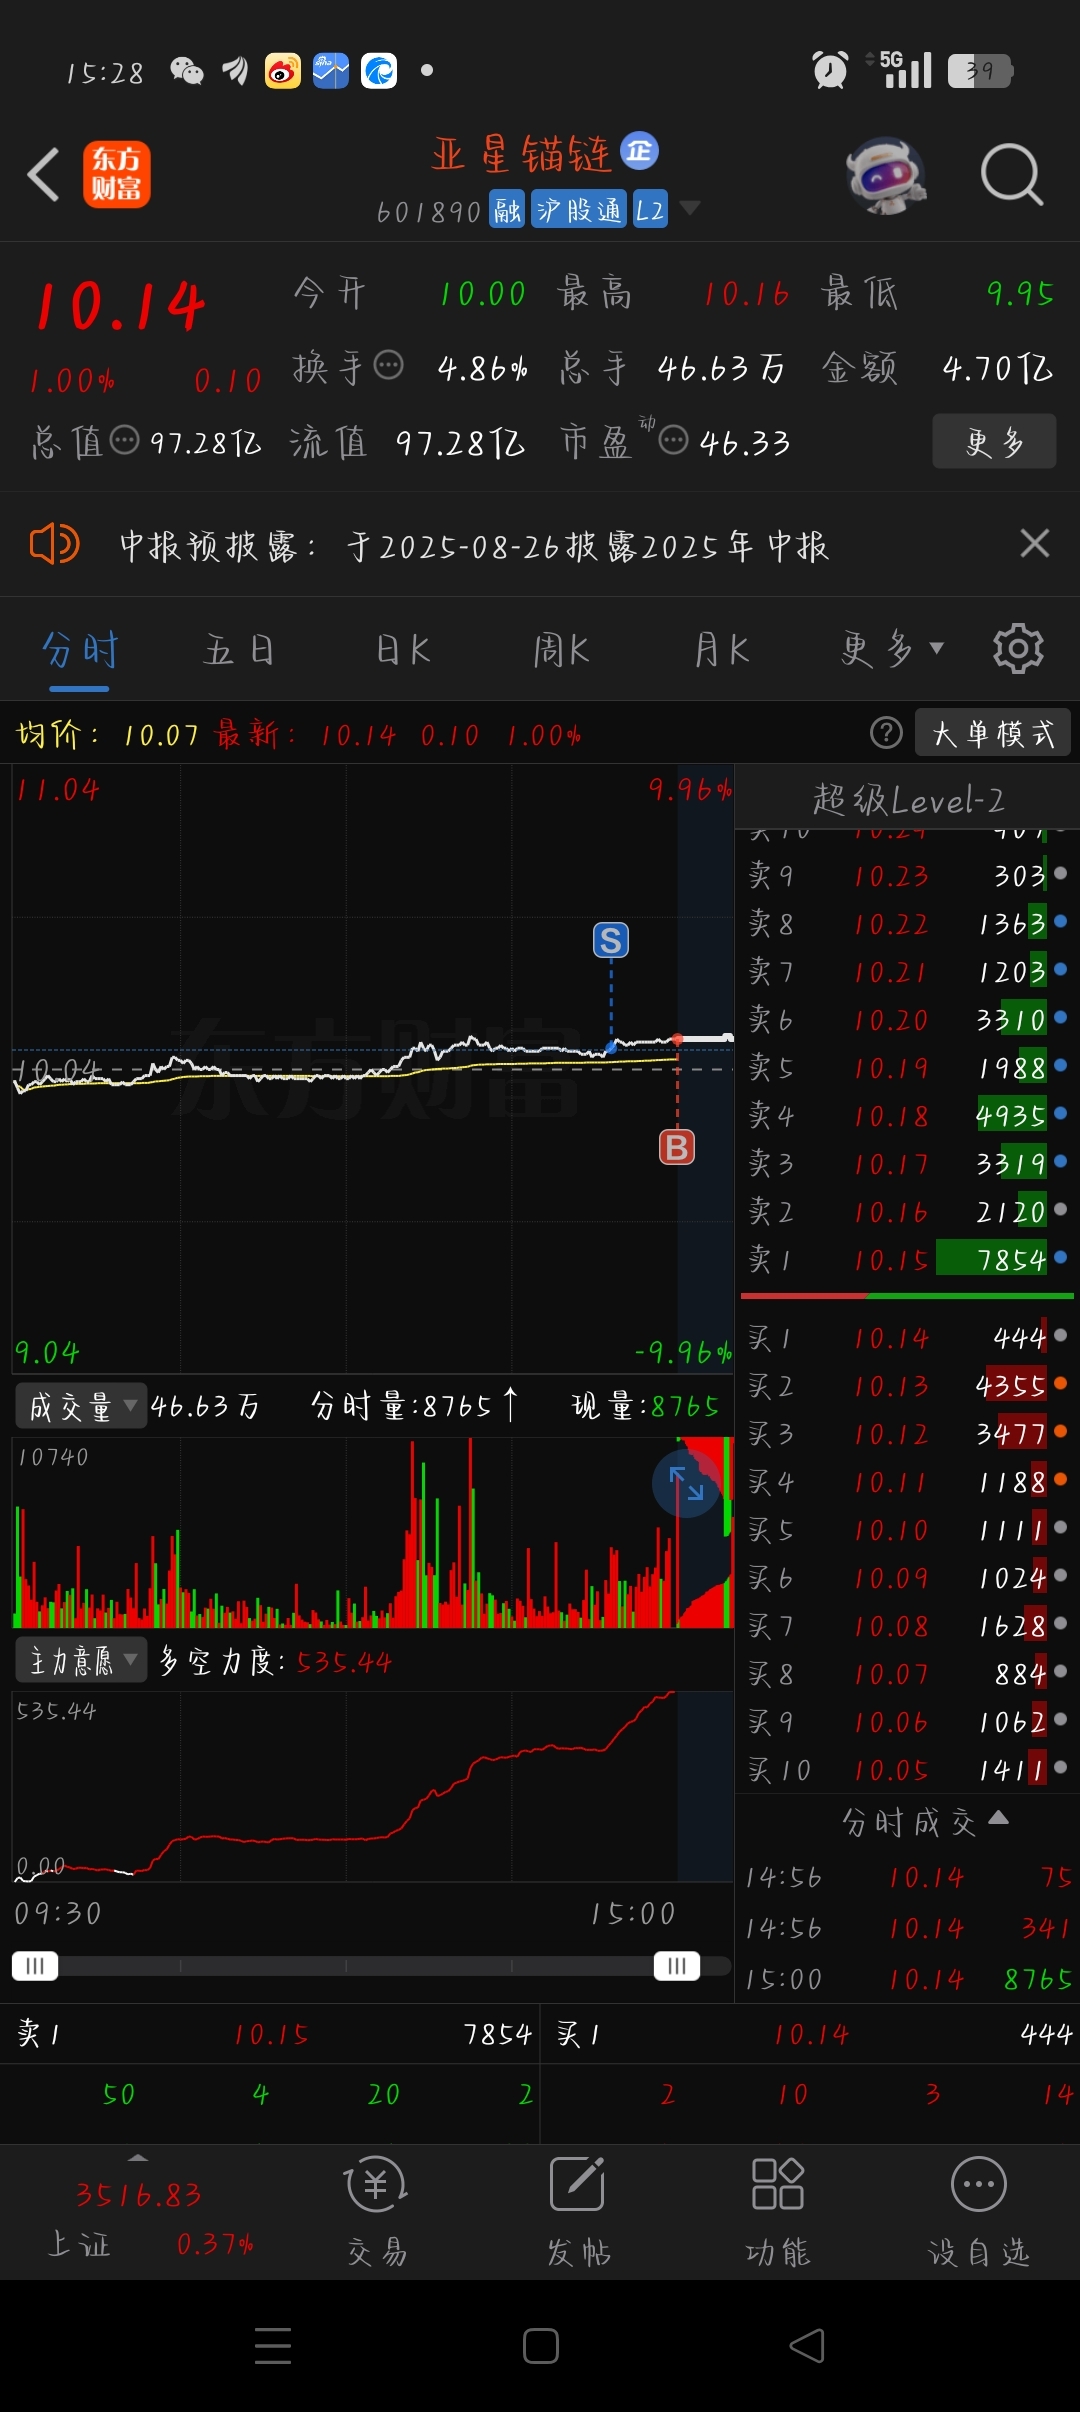Image resolution: width=1080 pixels, height=2412 pixels.
Task: Move the left time range slider handle
Action: (x=35, y=1966)
